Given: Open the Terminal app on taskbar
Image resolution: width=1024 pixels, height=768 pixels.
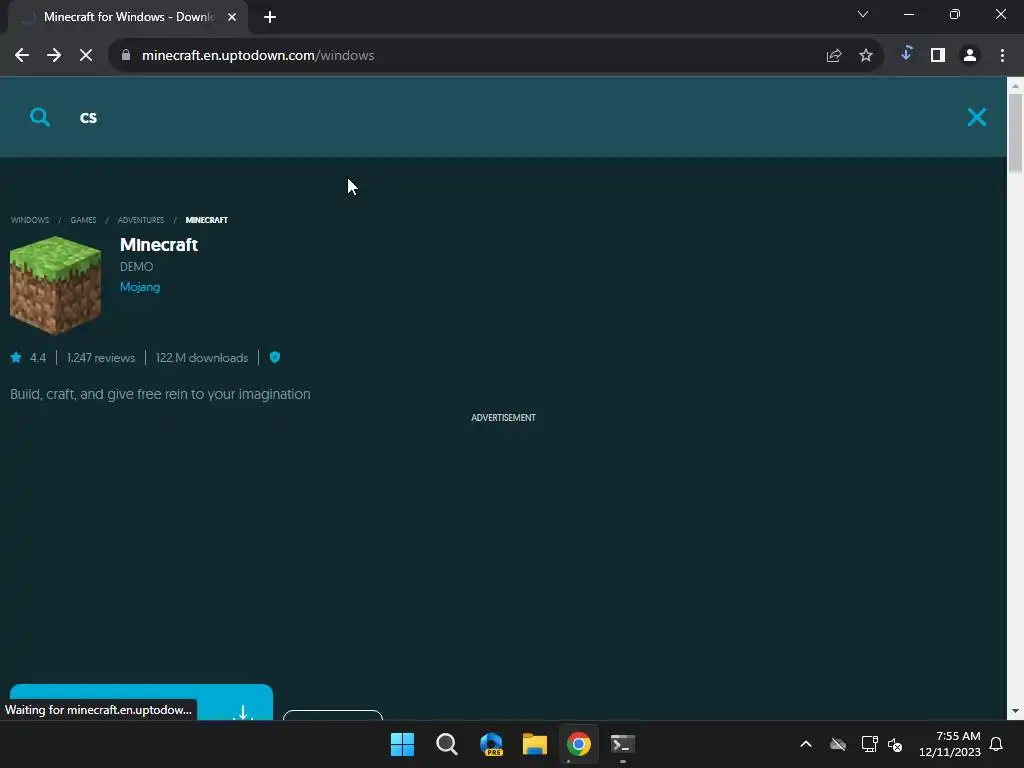Looking at the screenshot, I should pyautogui.click(x=623, y=744).
